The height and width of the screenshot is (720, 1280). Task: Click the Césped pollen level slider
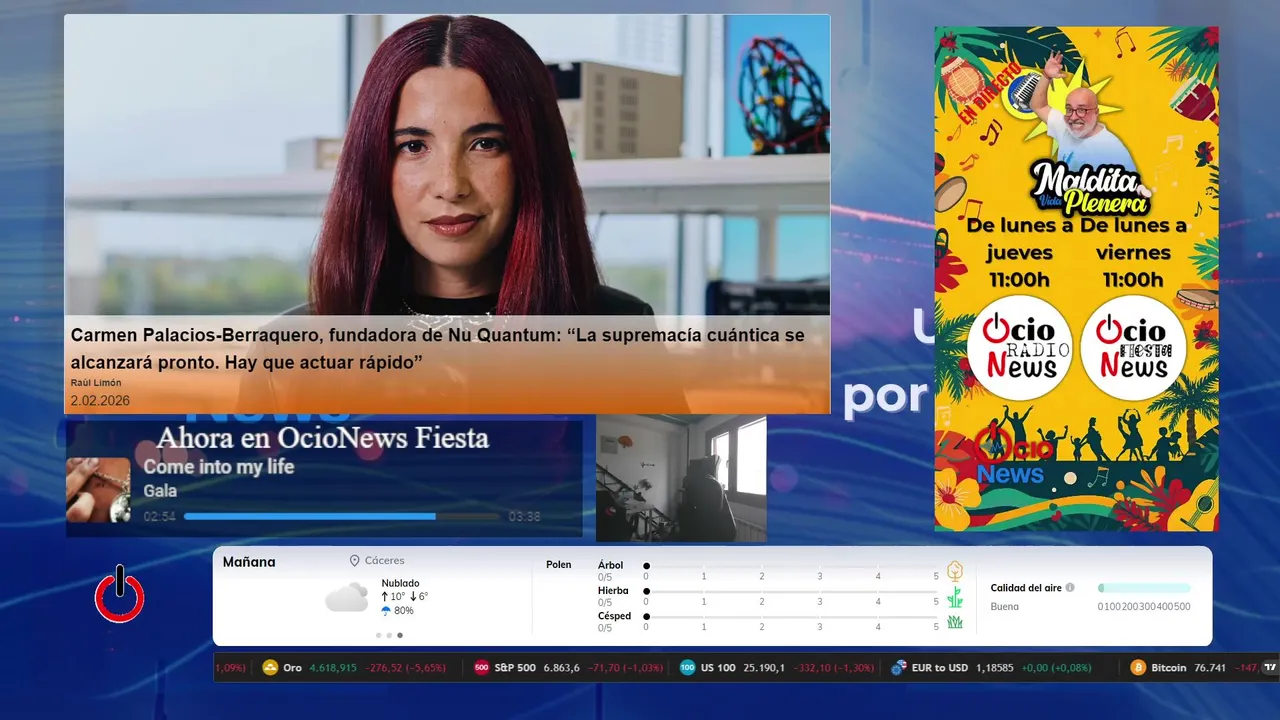click(791, 616)
